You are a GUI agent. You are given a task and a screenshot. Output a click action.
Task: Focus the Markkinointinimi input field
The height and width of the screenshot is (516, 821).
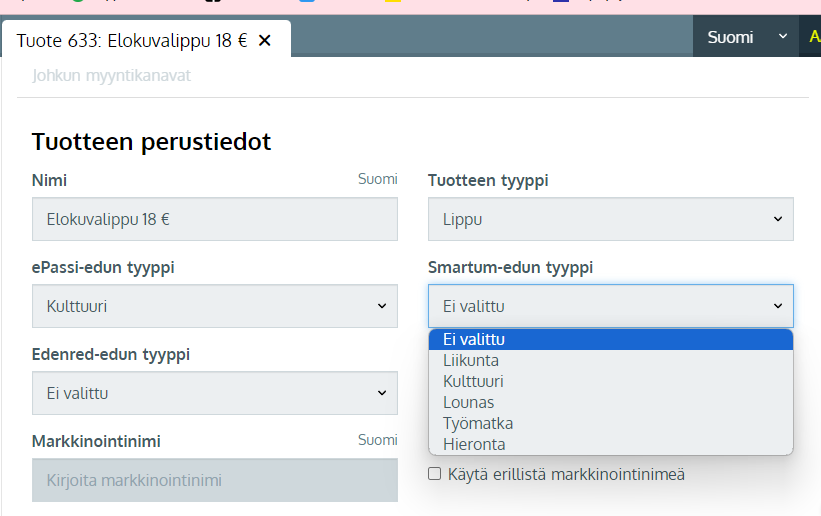pyautogui.click(x=214, y=480)
